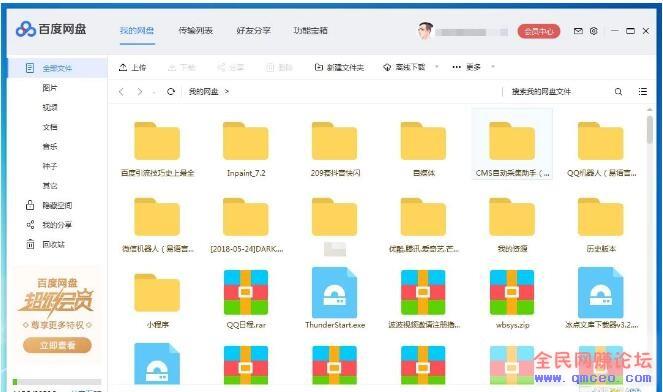Viewport: 663px width, 392px height.
Task: Click the vertical scrollbar thumb
Action: 649,129
